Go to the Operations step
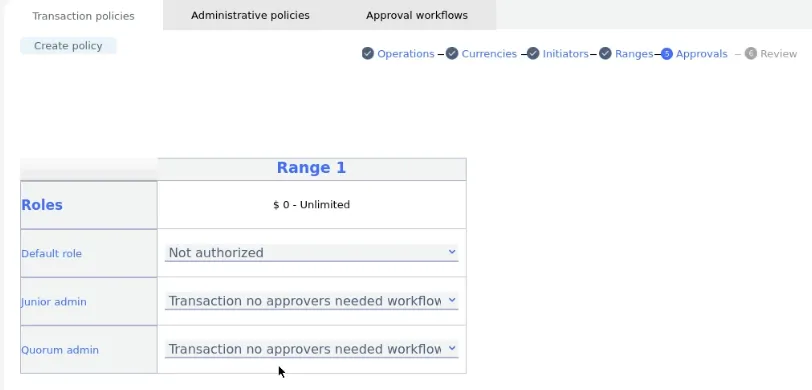The image size is (812, 390). tap(405, 54)
